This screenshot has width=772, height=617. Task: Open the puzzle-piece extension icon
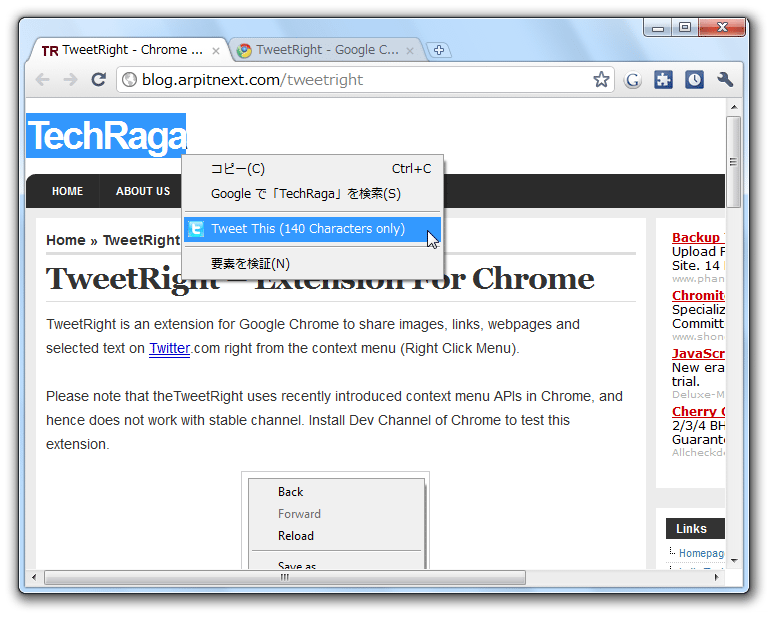(x=663, y=79)
